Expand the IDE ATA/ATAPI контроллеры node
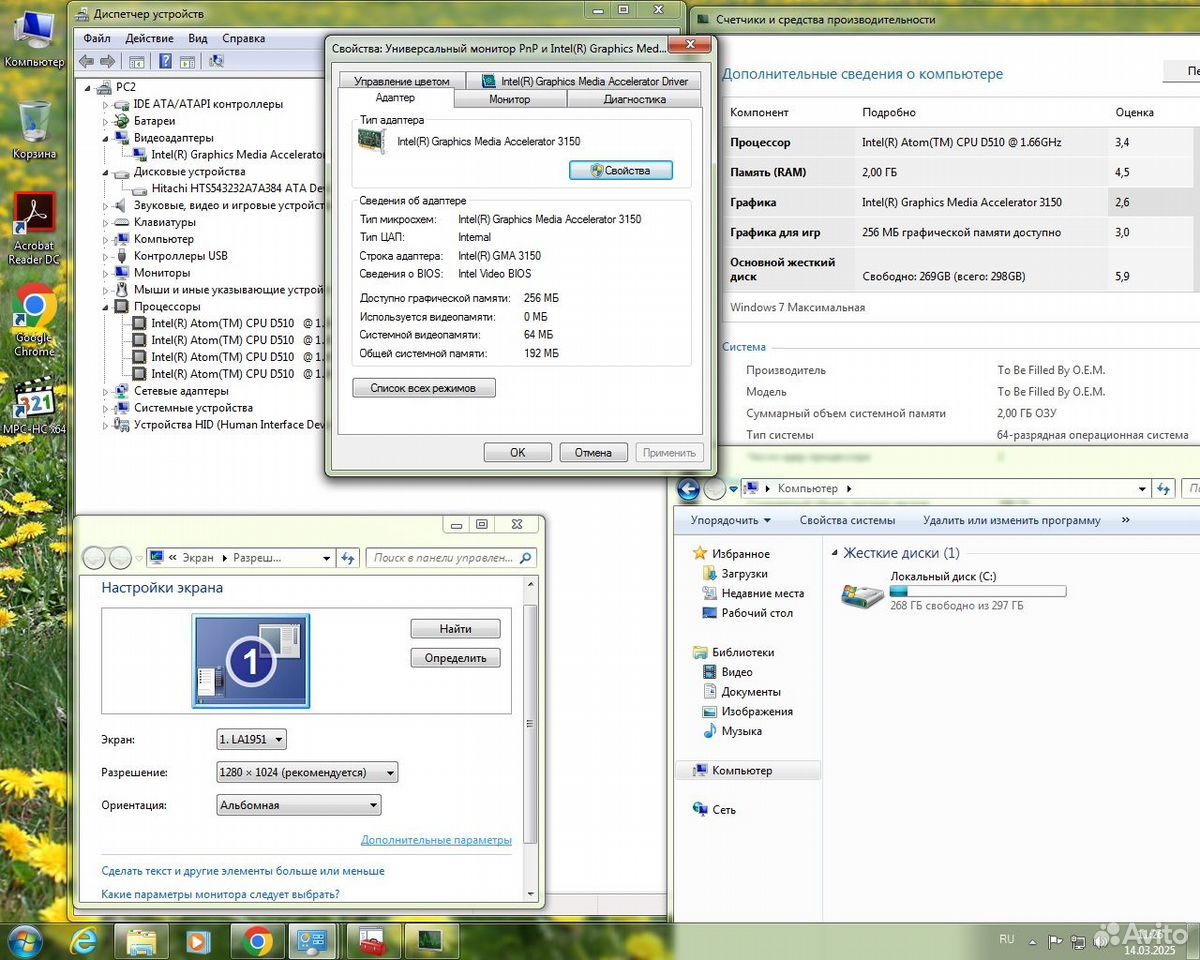Viewport: 1200px width, 960px height. coord(105,104)
